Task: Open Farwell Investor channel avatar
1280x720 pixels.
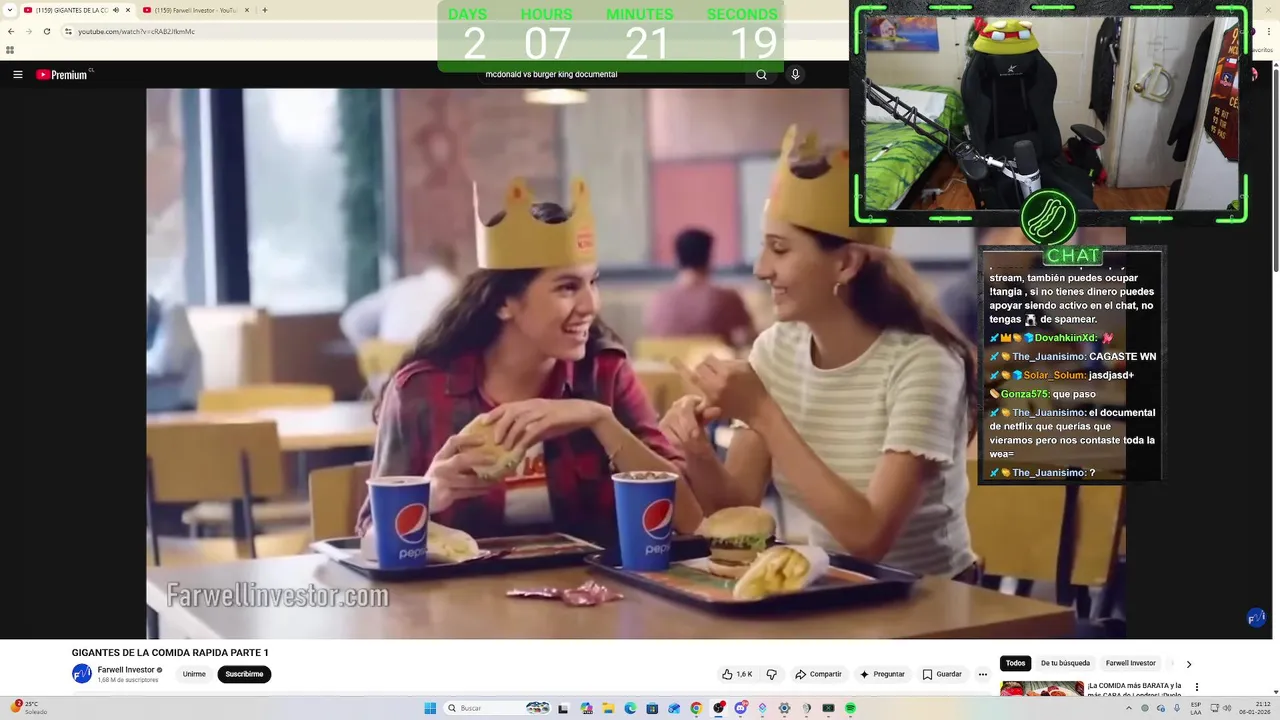Action: (x=82, y=674)
